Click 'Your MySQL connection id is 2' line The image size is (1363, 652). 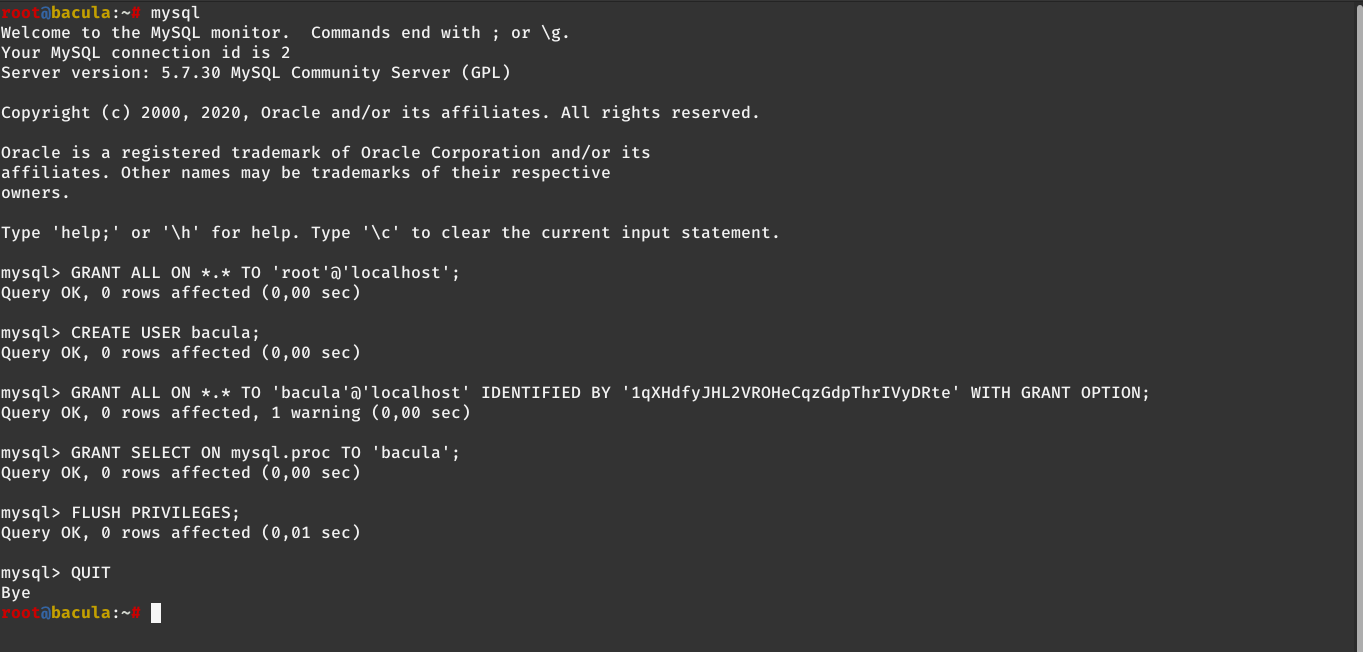(146, 53)
